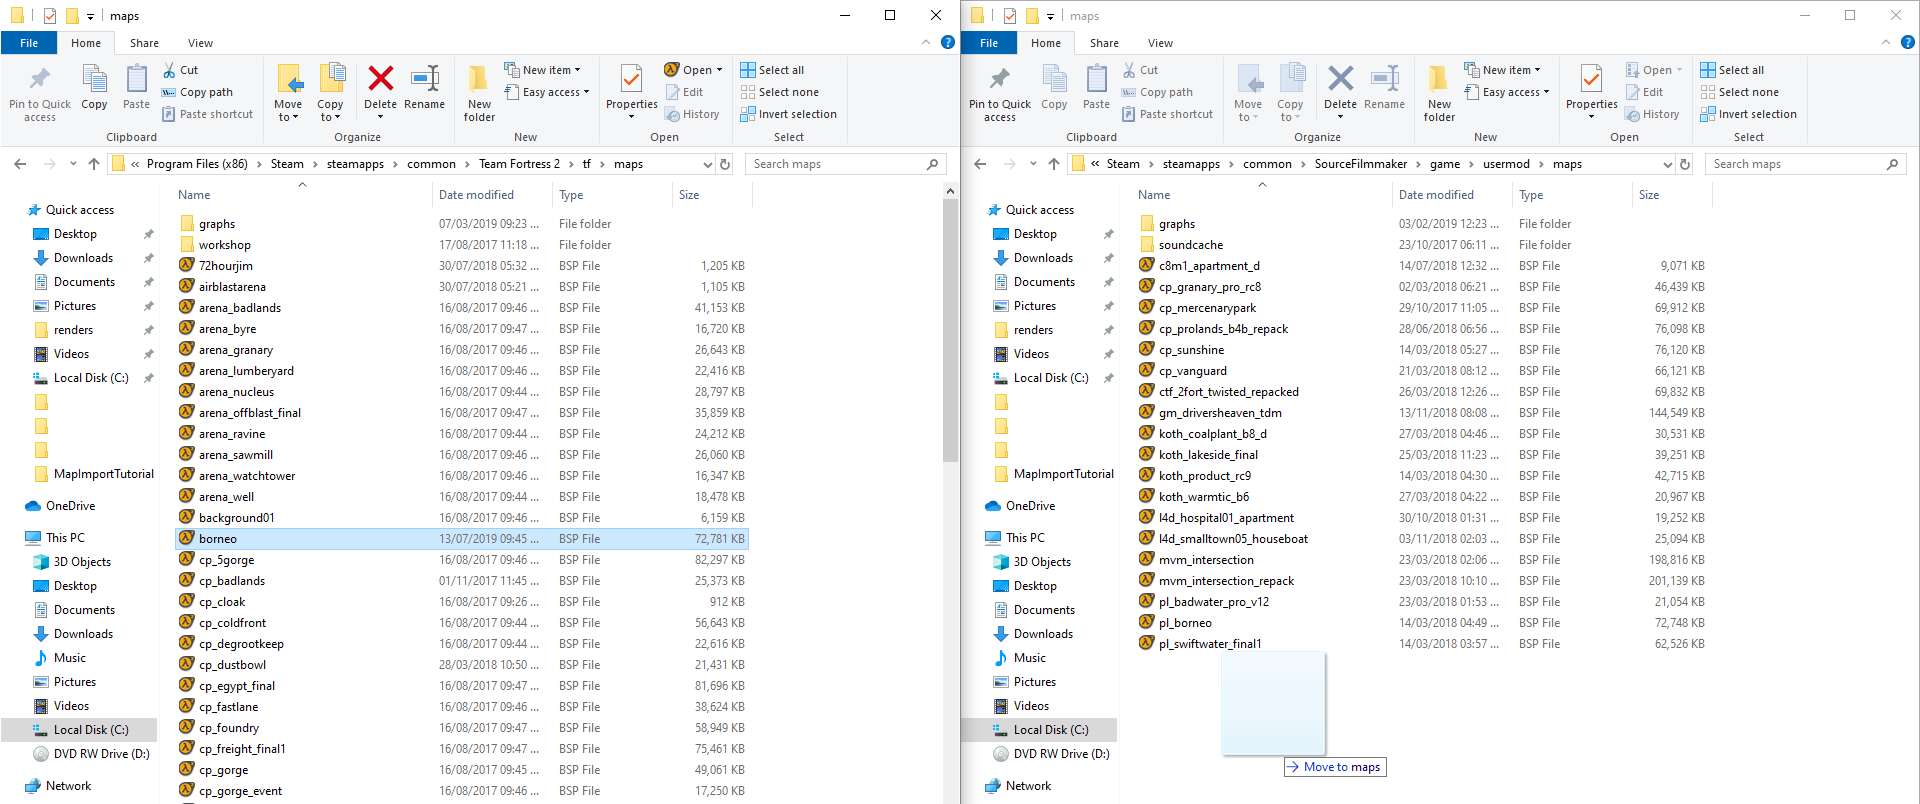This screenshot has height=804, width=1920.
Task: Click Refresh button beside left address bar
Action: 726,164
